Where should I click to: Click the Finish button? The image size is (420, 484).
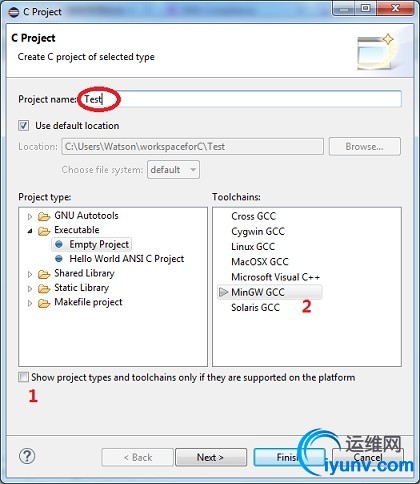(289, 457)
